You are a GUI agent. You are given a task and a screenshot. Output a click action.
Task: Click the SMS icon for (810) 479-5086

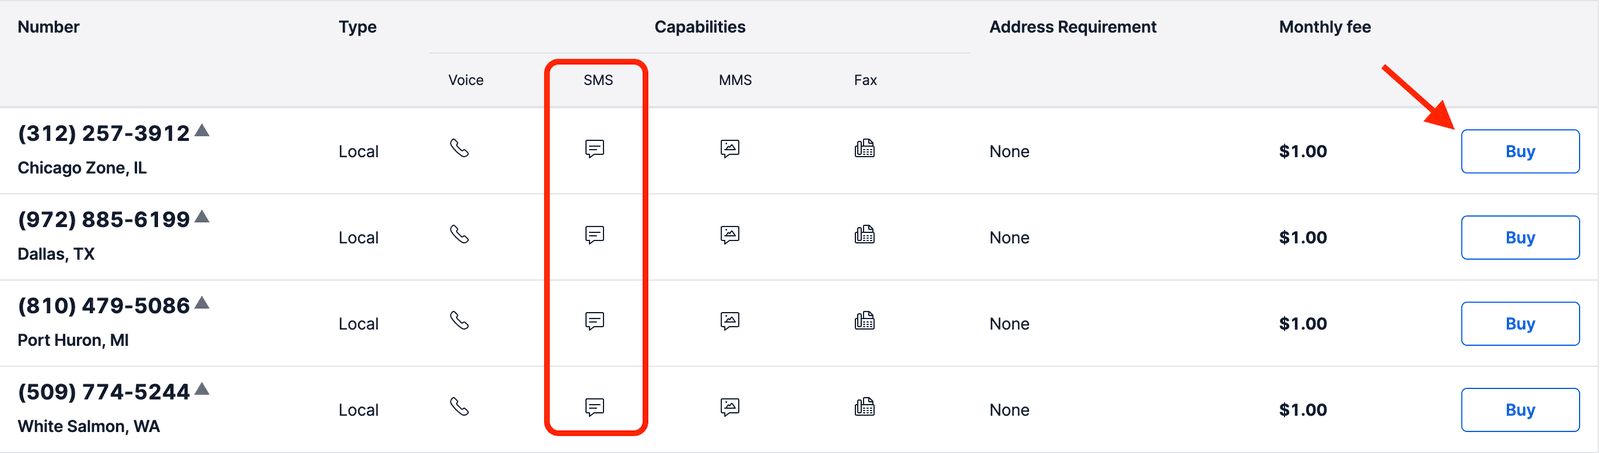tap(595, 321)
